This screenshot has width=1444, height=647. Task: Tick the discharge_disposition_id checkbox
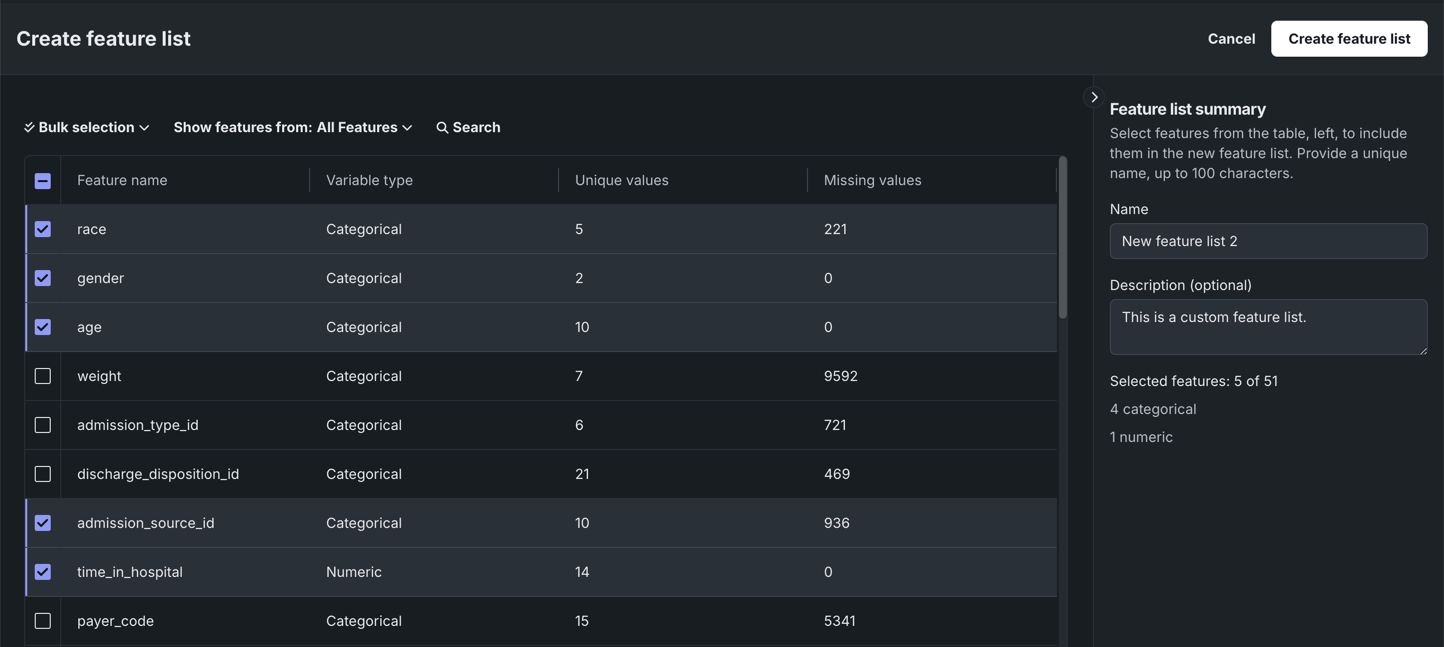point(43,474)
